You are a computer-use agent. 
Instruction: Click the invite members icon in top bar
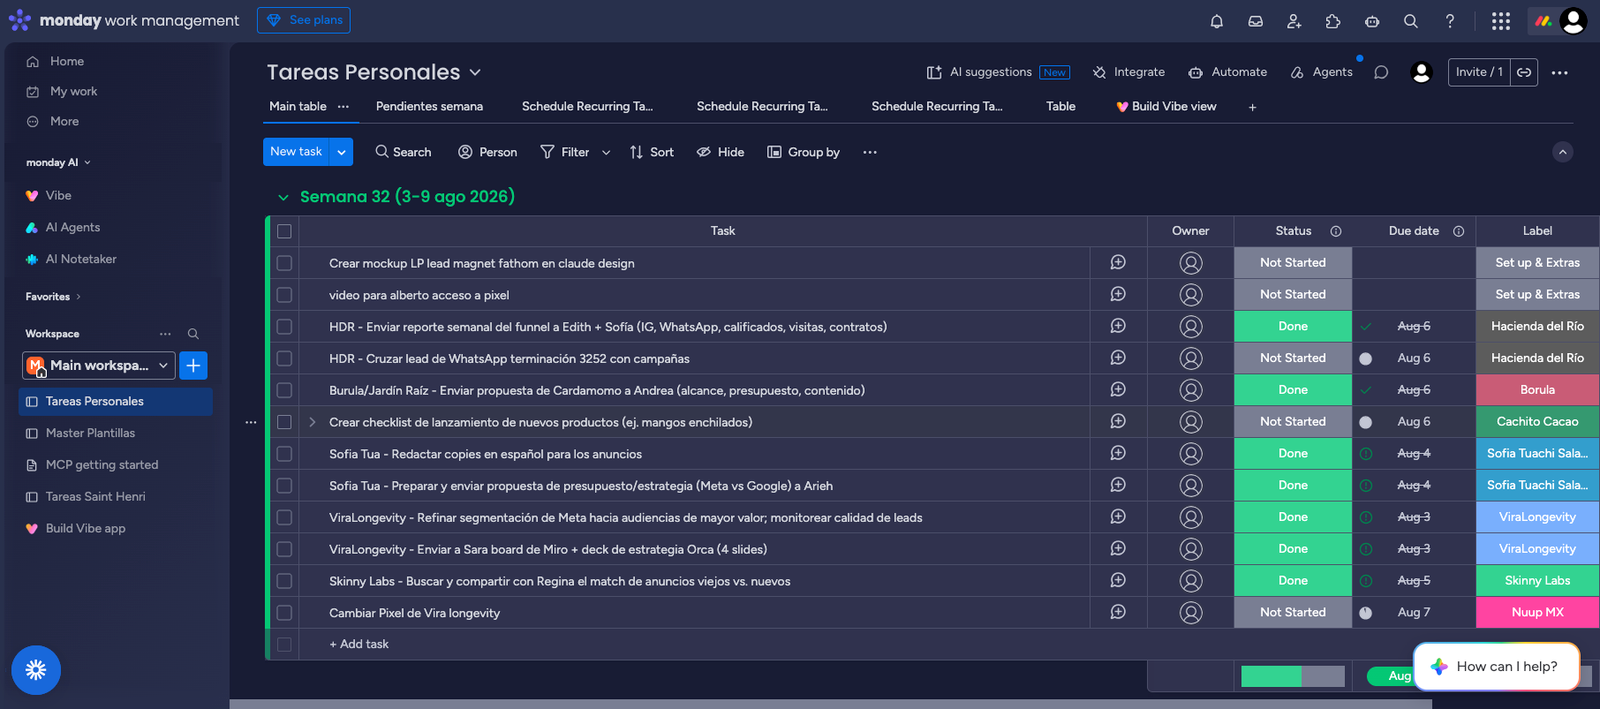pos(1294,21)
